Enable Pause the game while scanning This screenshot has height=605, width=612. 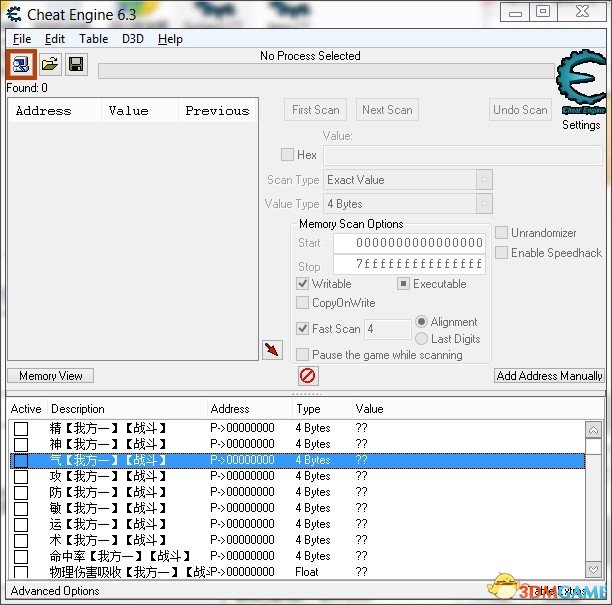(x=302, y=354)
